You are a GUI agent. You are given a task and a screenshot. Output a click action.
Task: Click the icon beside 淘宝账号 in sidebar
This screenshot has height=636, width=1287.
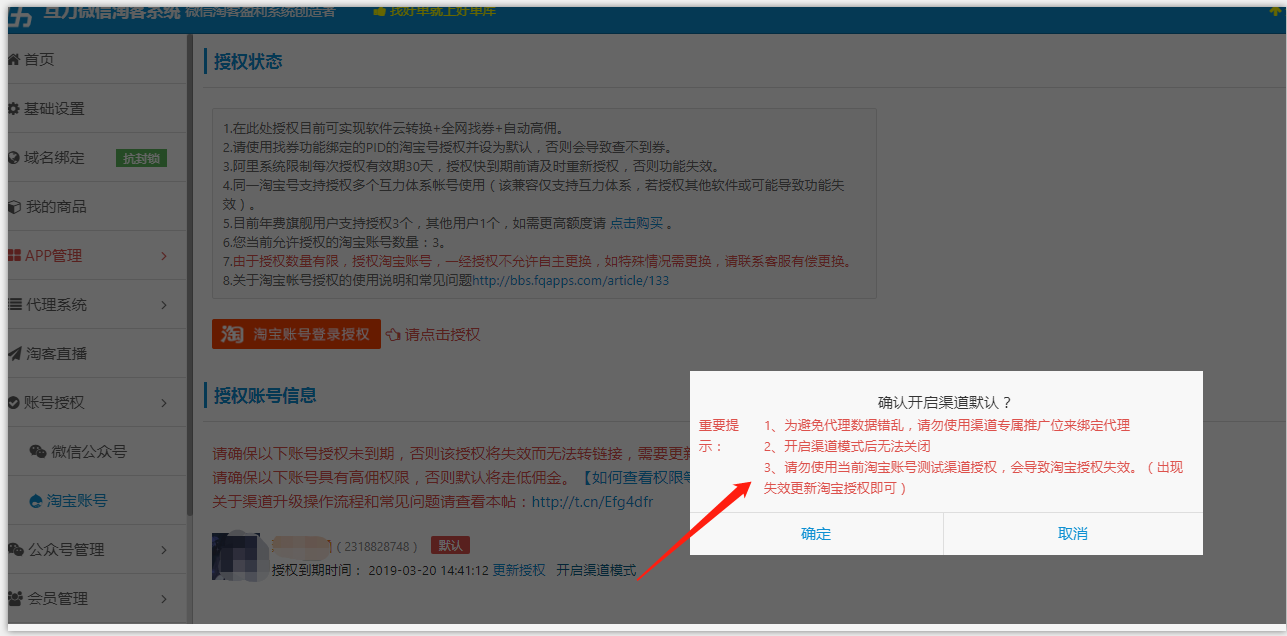click(37, 501)
